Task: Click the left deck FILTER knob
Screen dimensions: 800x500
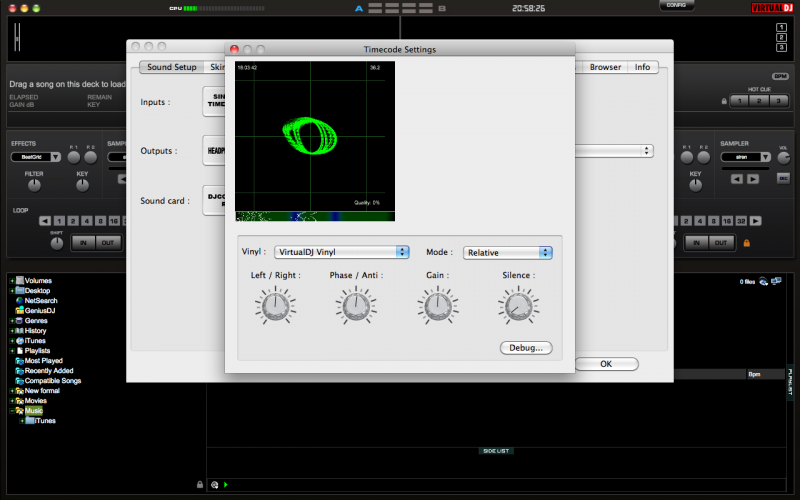Action: coord(34,185)
